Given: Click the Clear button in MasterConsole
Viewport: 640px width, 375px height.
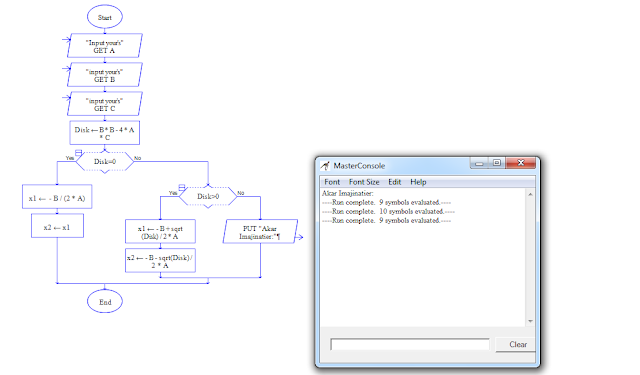Looking at the screenshot, I should click(517, 344).
